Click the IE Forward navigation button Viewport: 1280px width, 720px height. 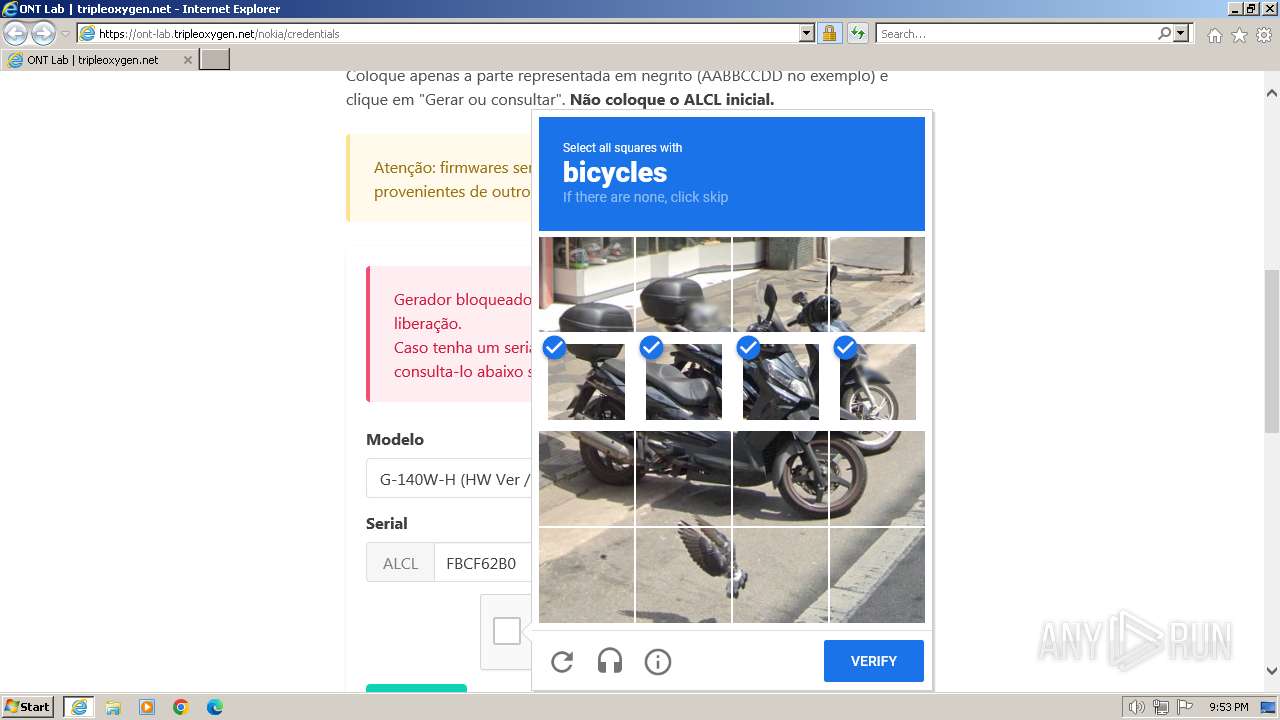point(43,34)
